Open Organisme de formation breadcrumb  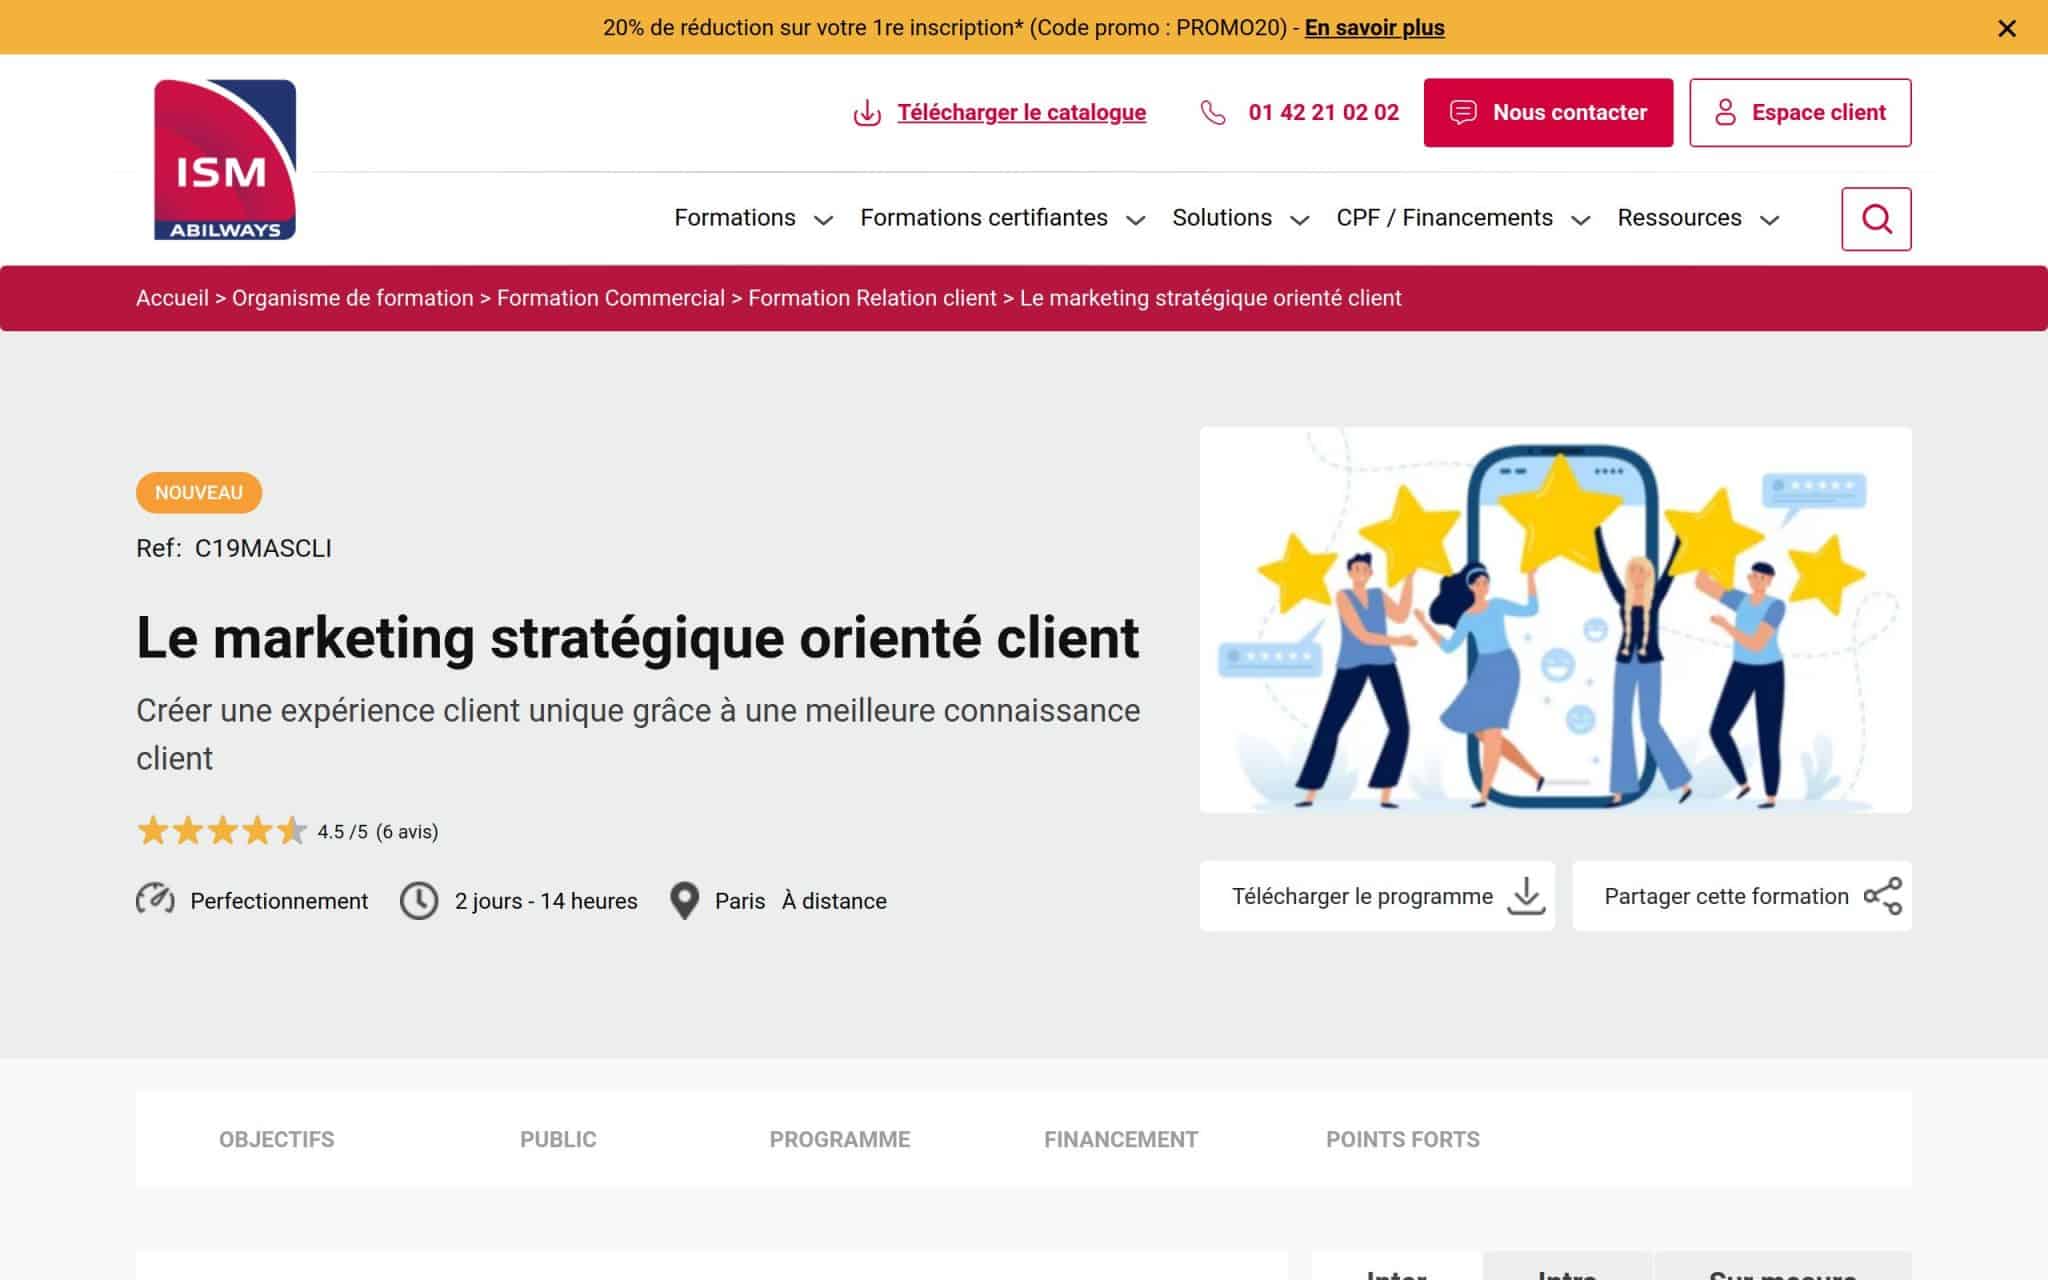(353, 298)
